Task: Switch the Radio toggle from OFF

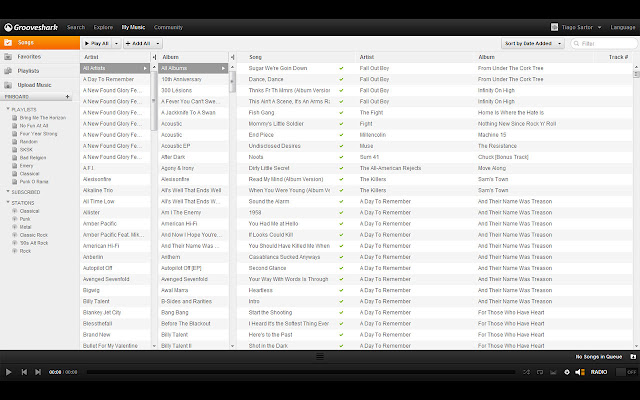Action: click(626, 372)
